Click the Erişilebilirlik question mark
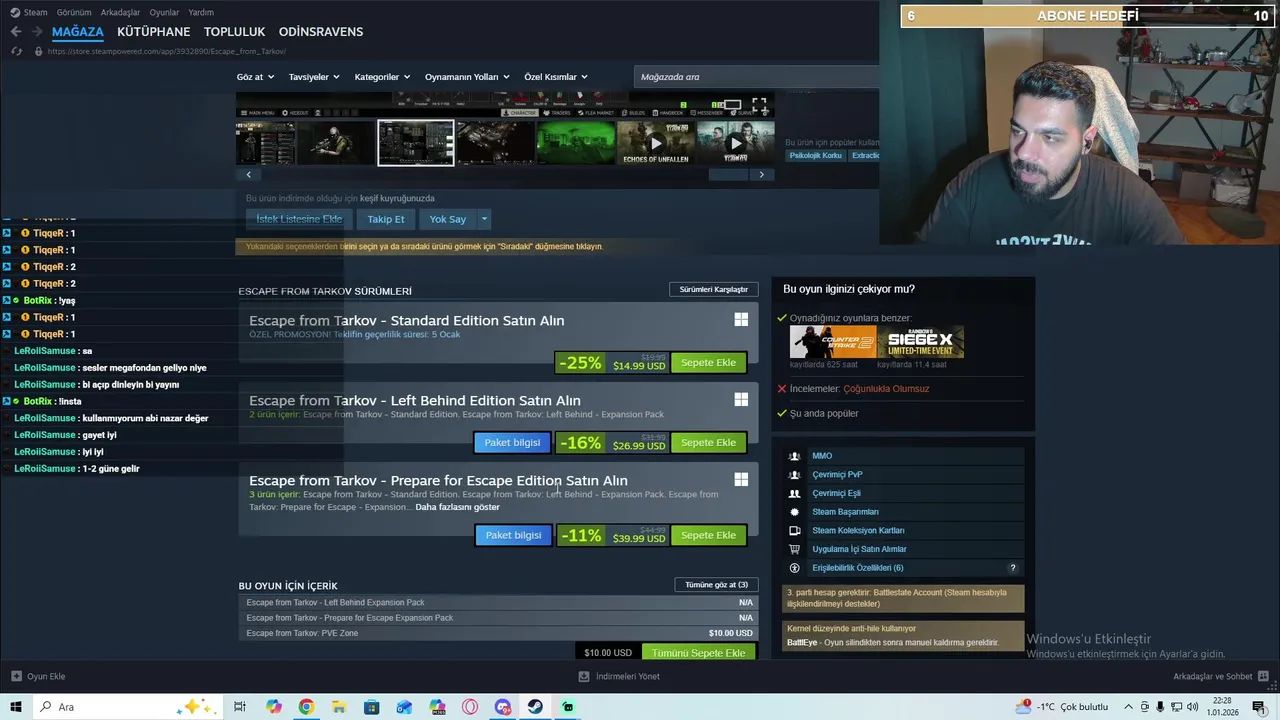The image size is (1280, 720). coord(1013,568)
